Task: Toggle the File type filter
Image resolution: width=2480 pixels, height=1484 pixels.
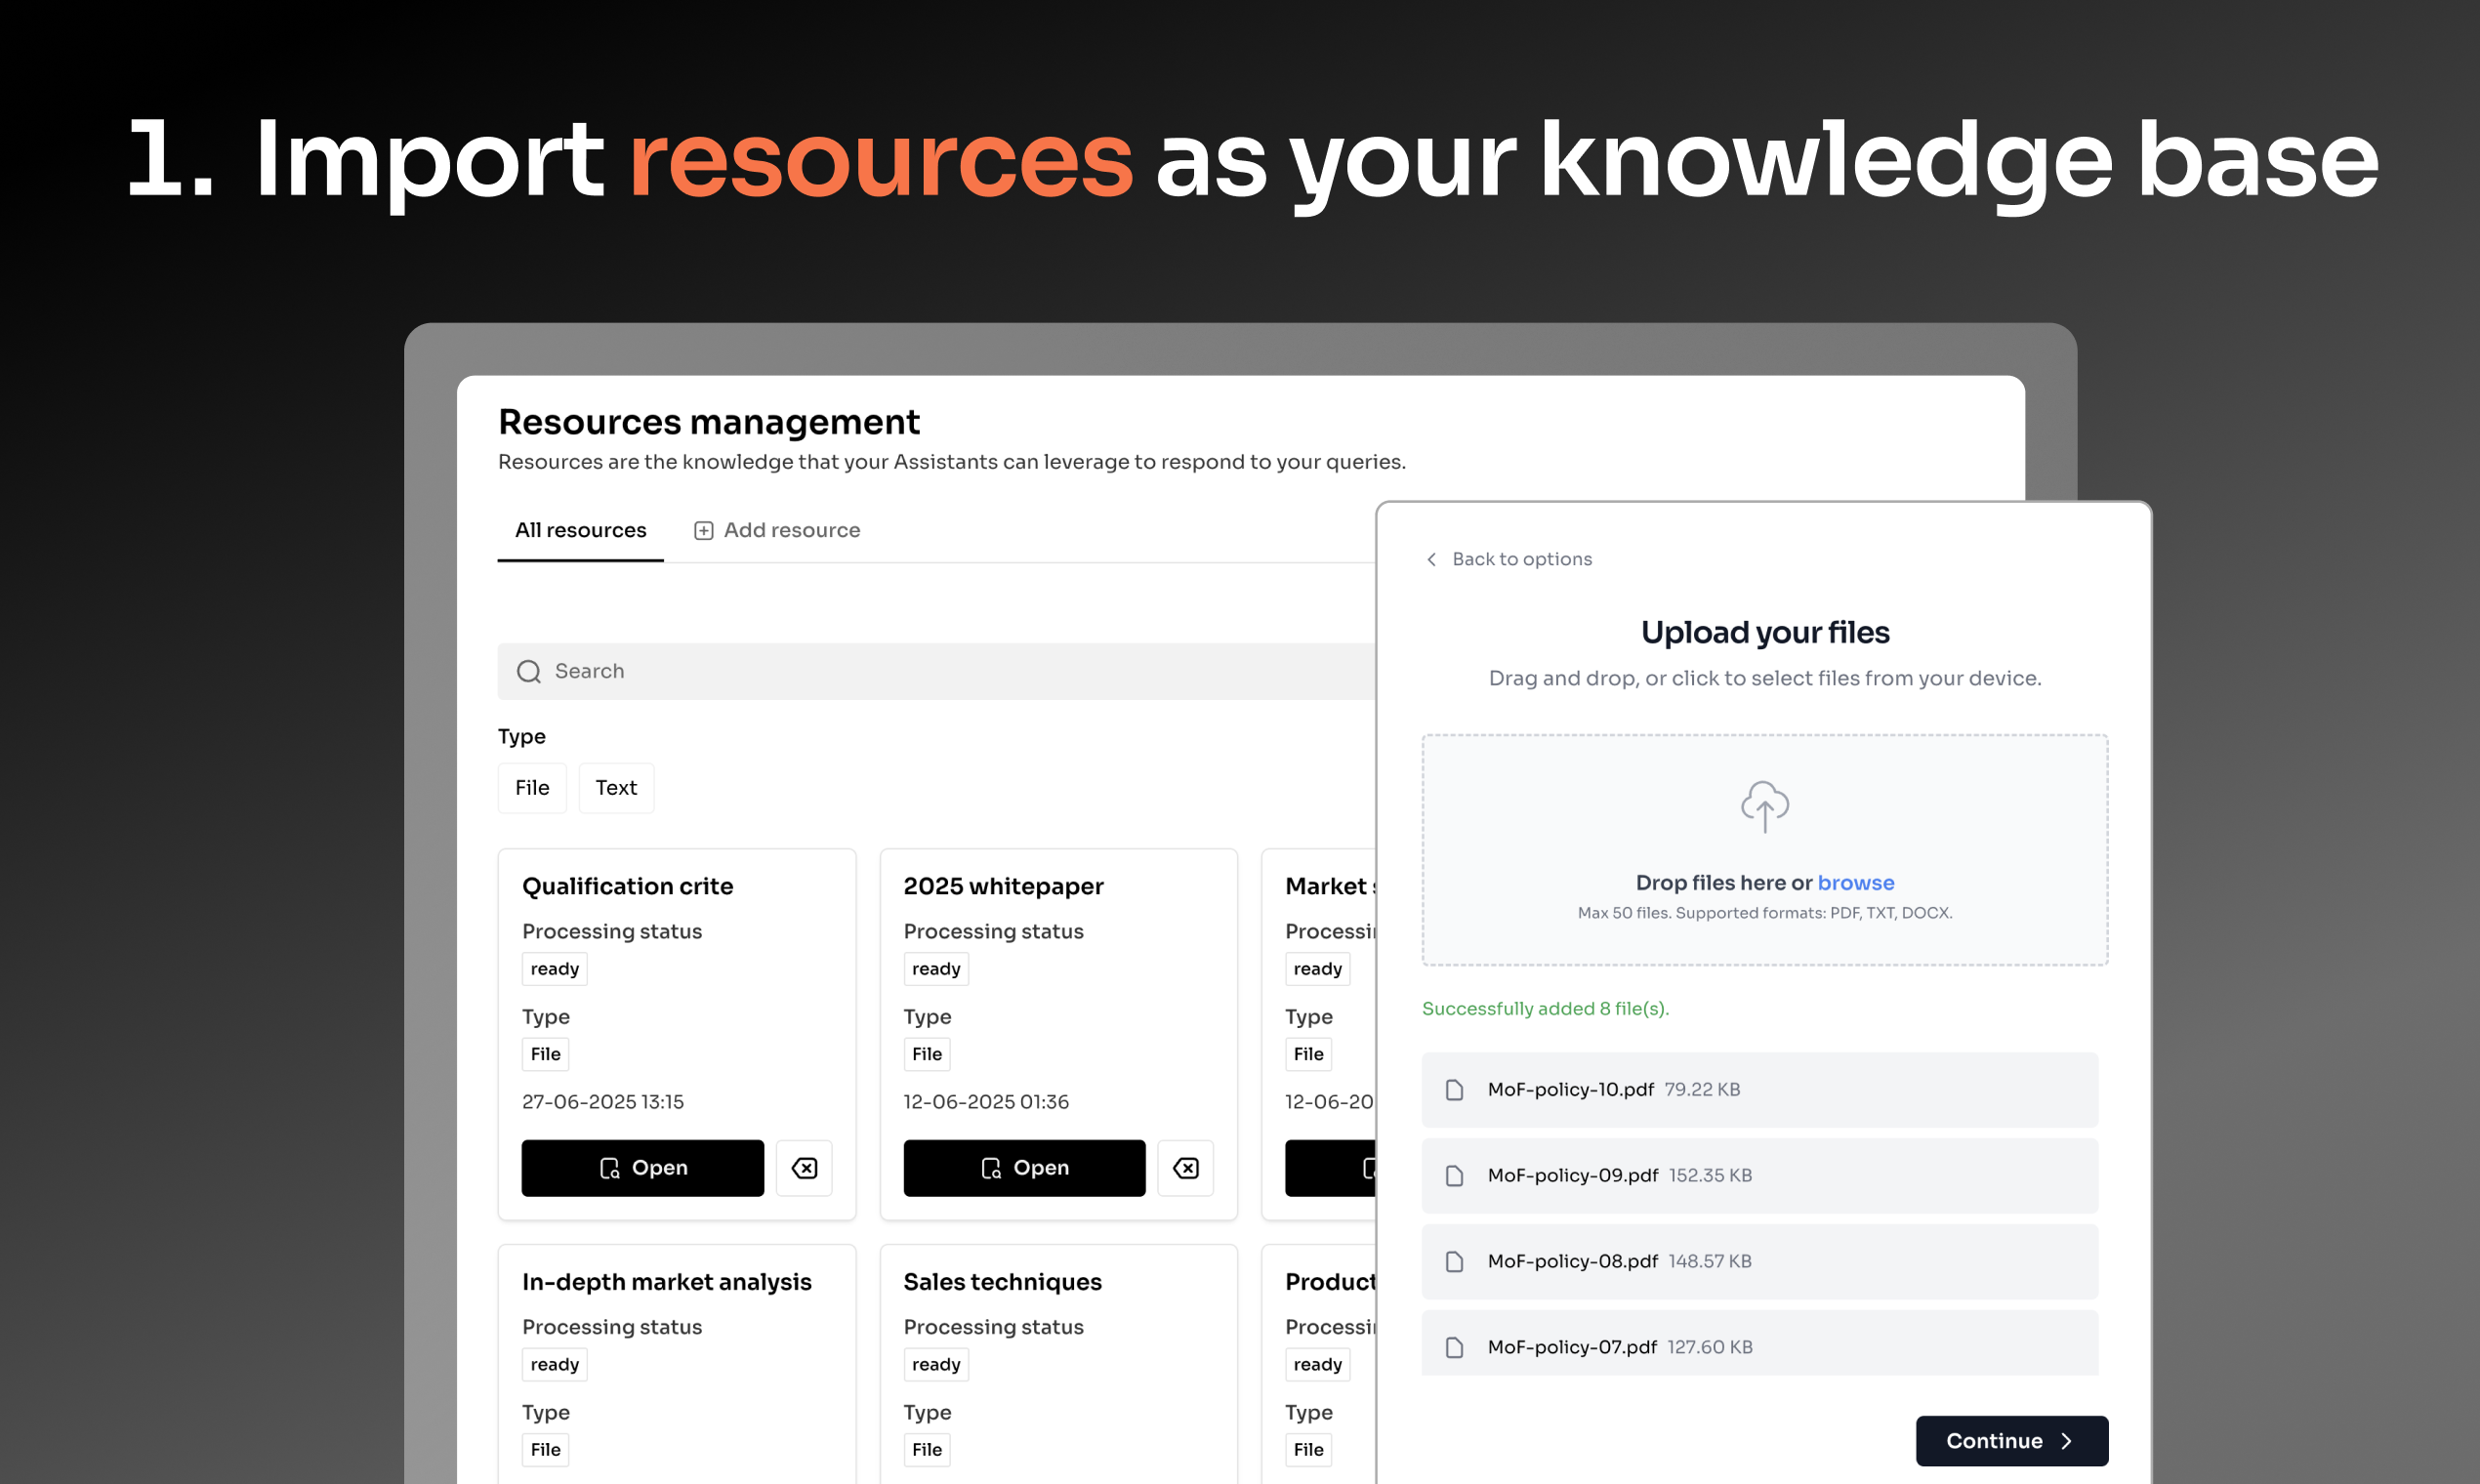Action: pos(532,788)
